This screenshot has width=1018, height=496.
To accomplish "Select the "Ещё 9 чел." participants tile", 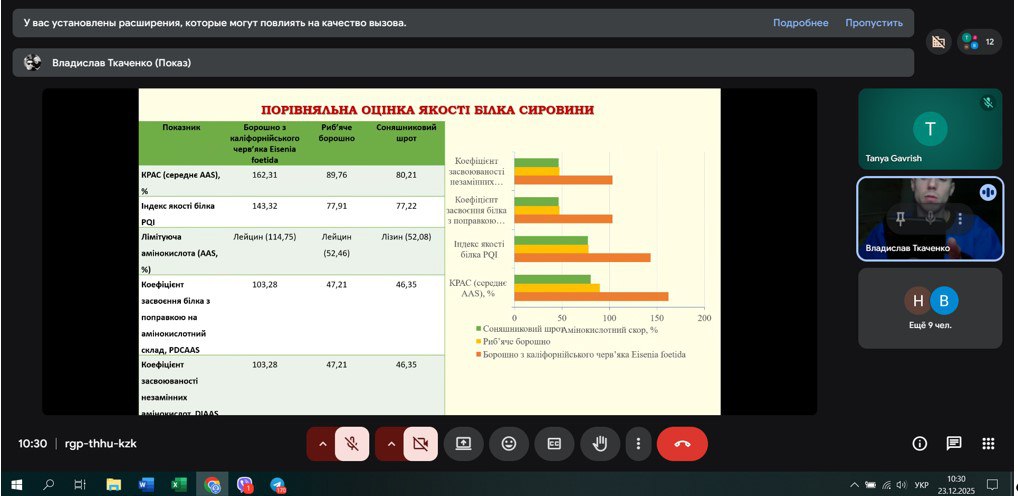I will [929, 307].
